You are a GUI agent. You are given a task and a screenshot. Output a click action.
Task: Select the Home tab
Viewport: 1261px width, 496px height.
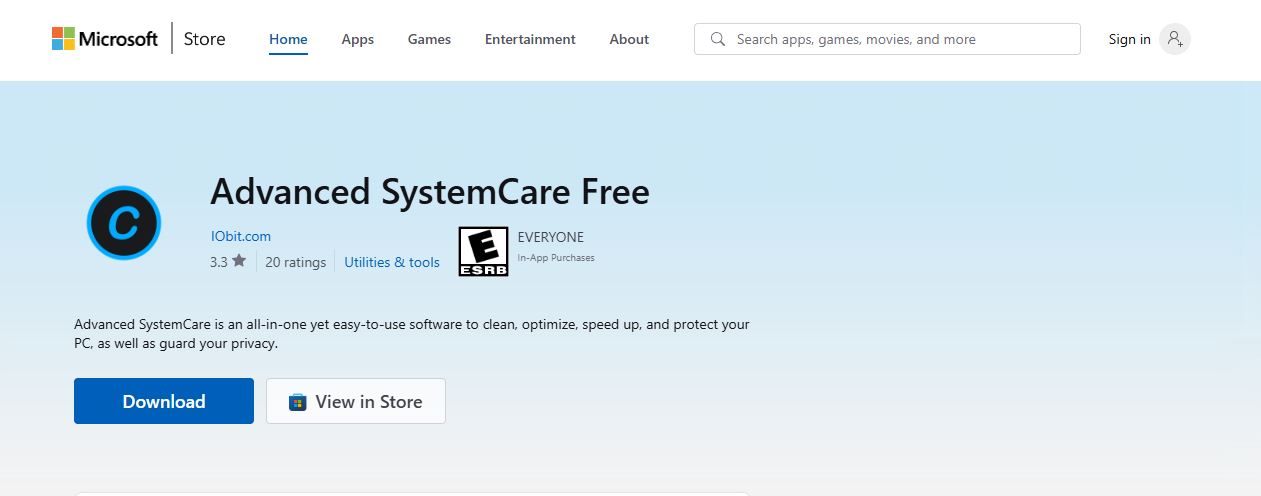[288, 39]
